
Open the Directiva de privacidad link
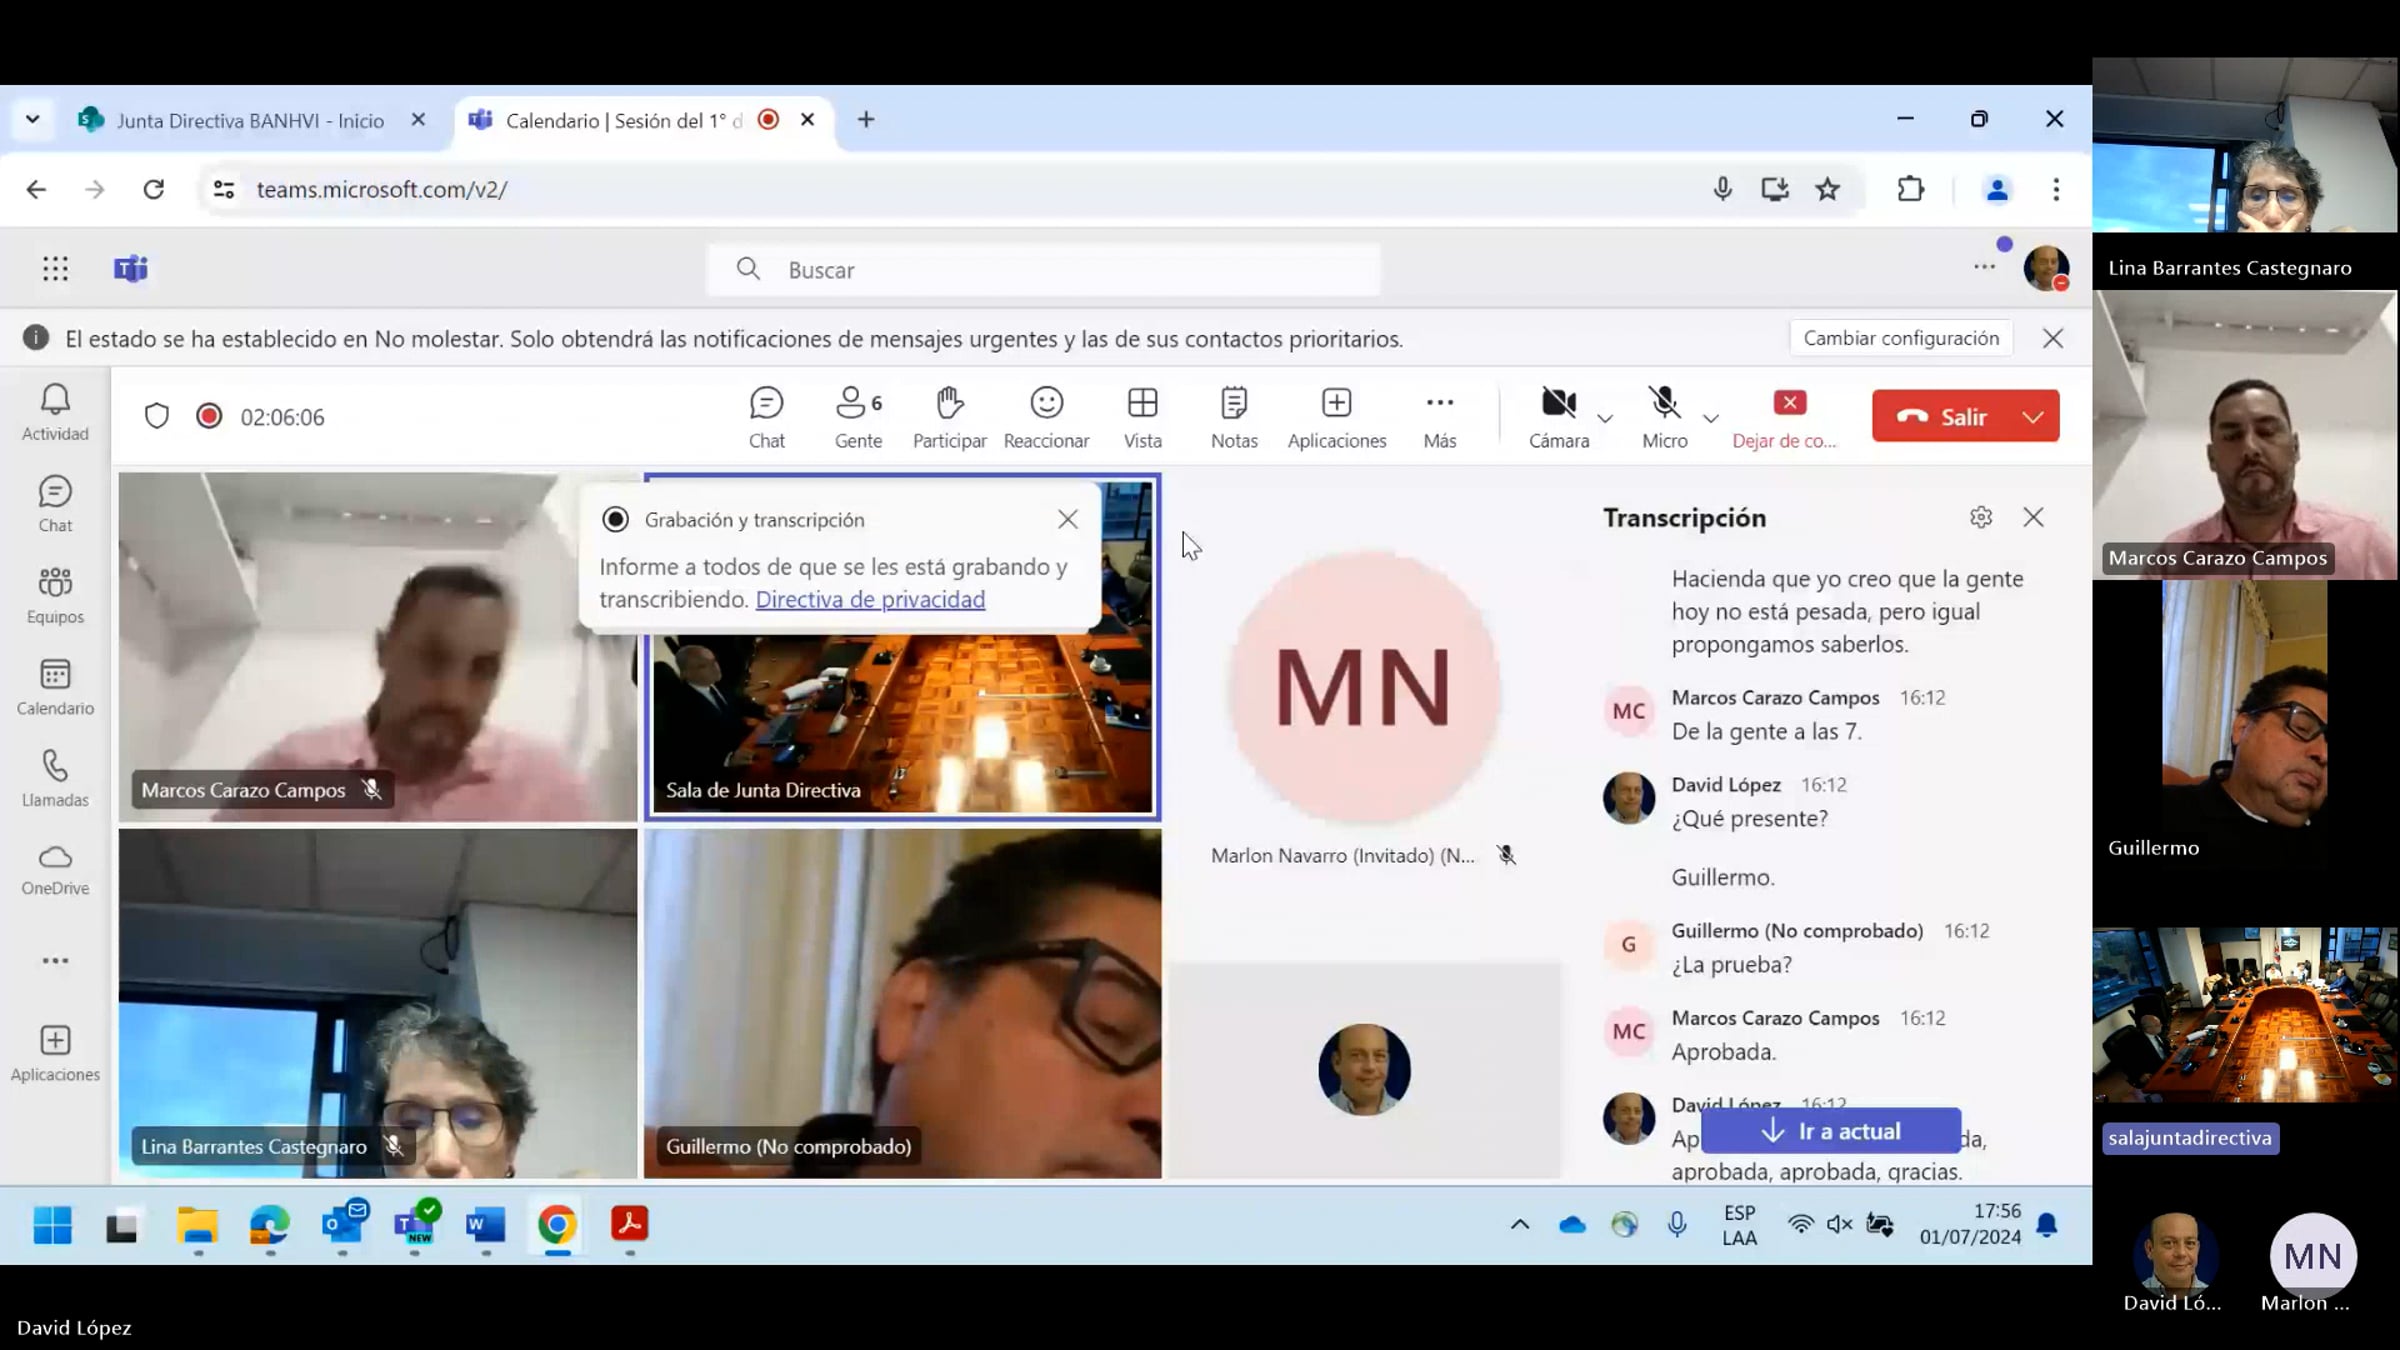click(870, 599)
